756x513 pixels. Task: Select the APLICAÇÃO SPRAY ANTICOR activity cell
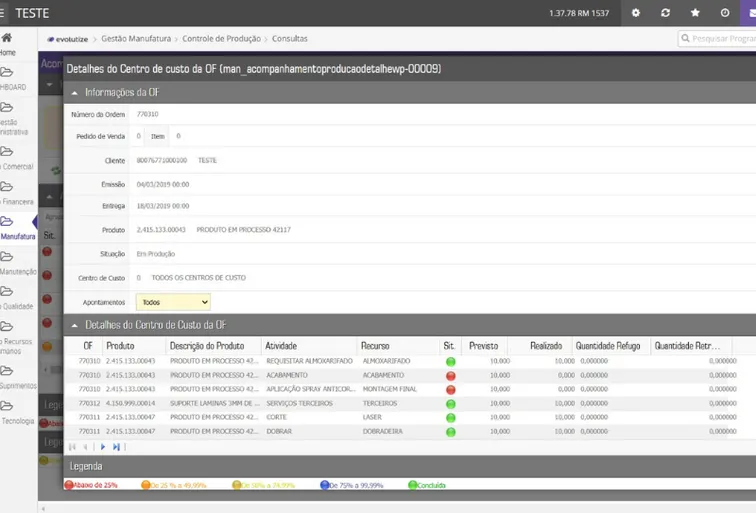point(311,389)
